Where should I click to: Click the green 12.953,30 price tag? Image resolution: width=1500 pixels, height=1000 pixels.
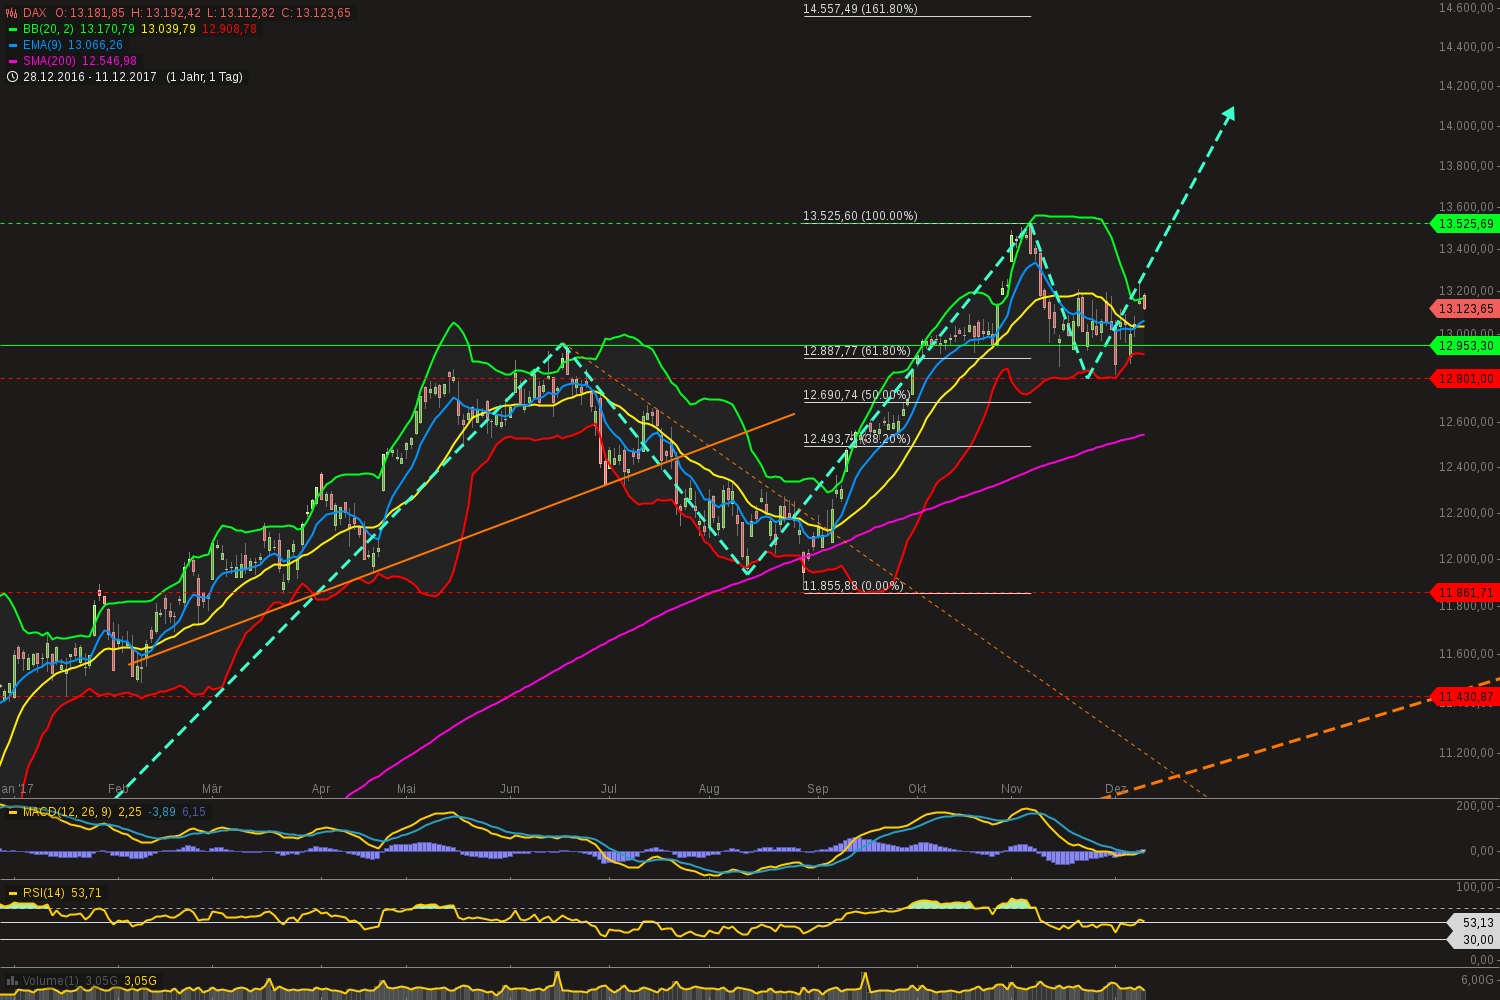[x=1466, y=346]
